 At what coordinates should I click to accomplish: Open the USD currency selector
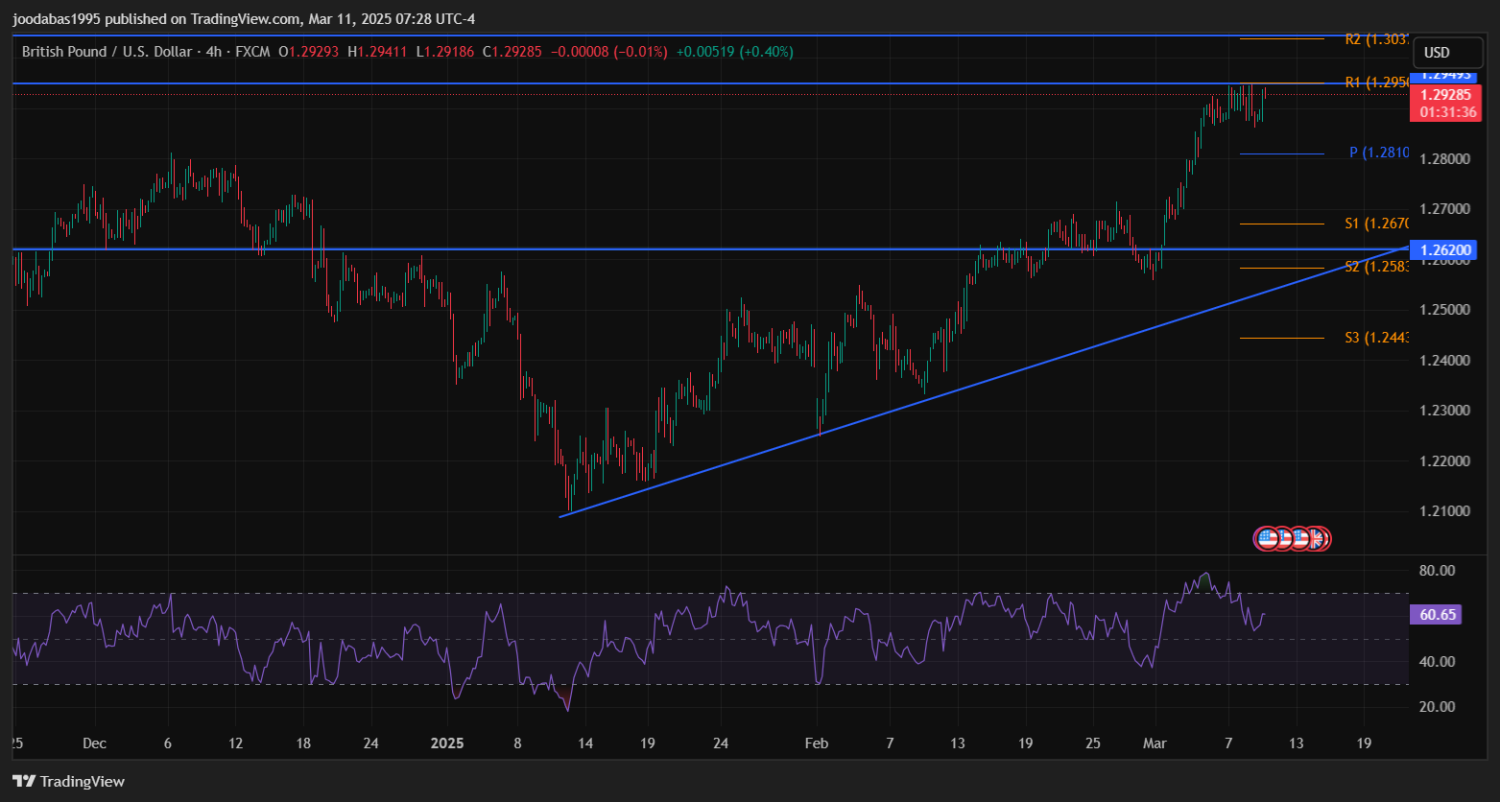pyautogui.click(x=1436, y=52)
